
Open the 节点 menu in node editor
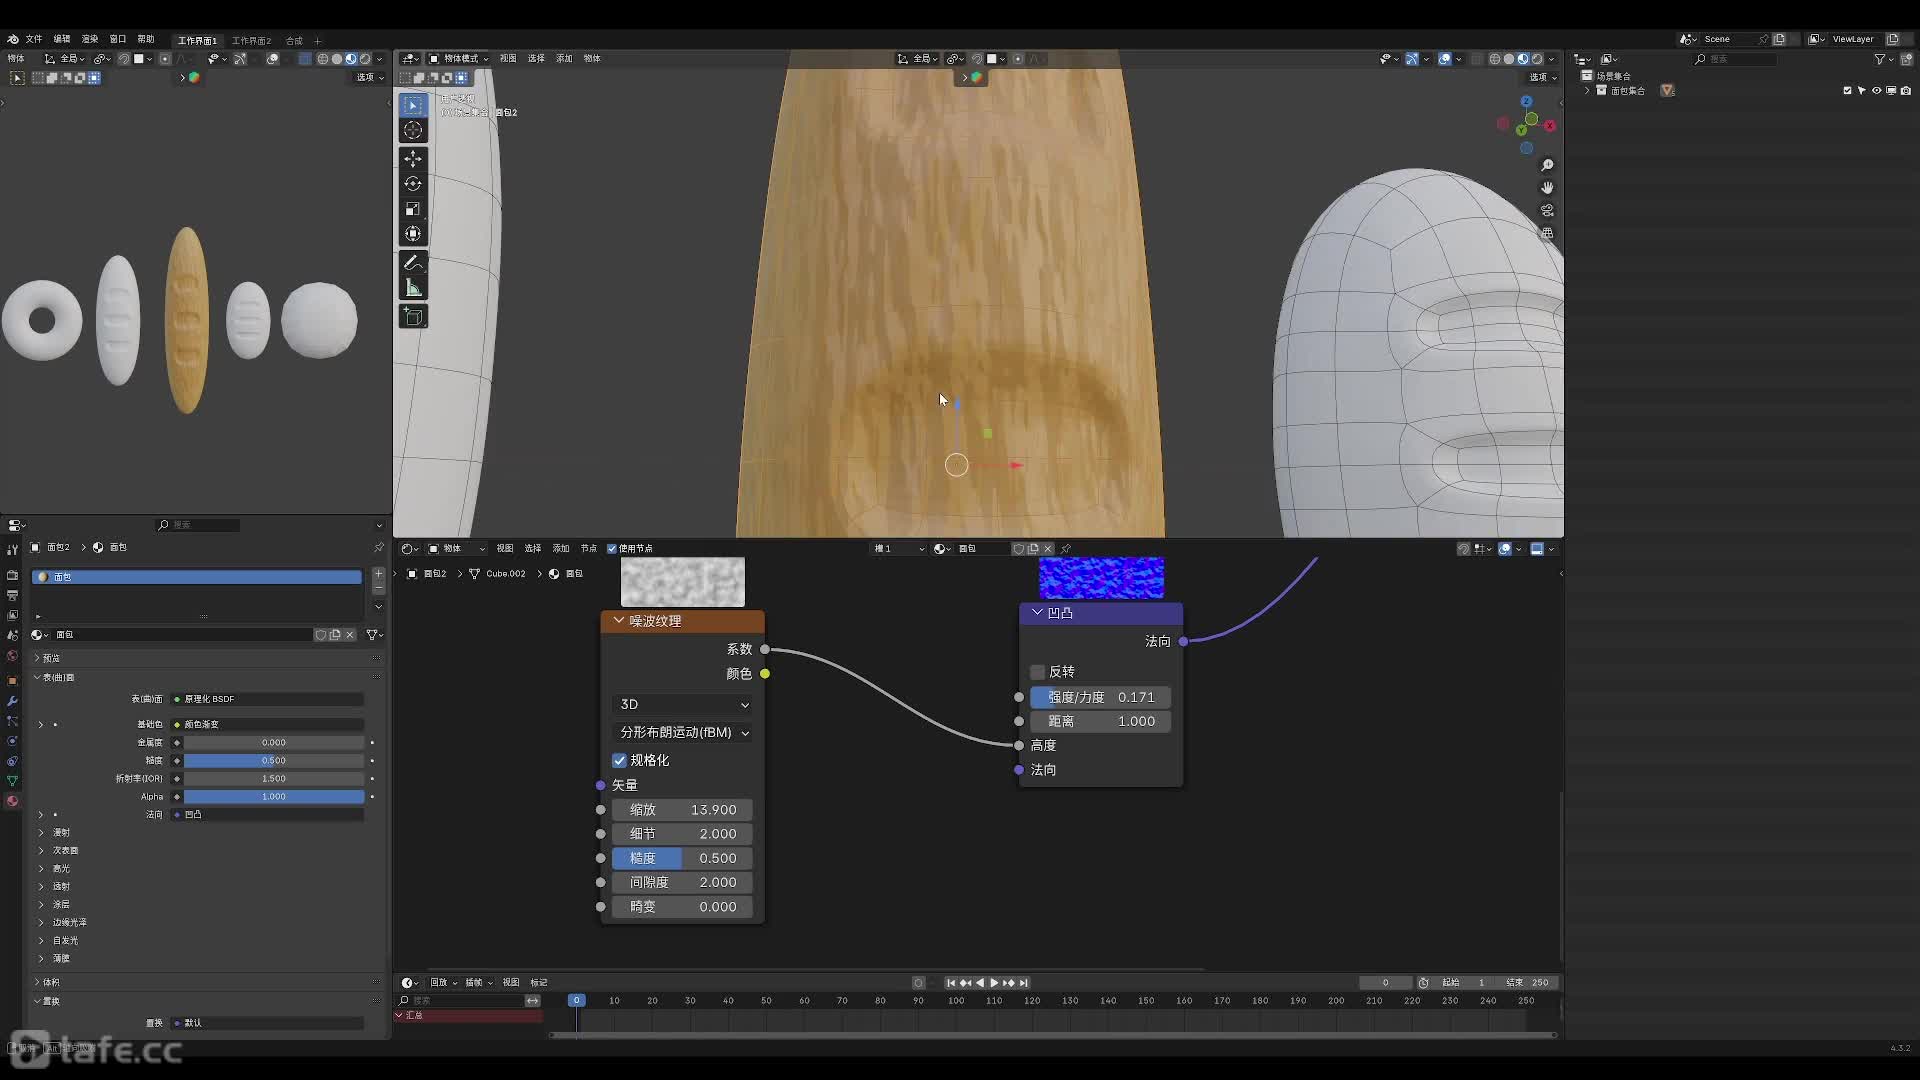pos(588,548)
